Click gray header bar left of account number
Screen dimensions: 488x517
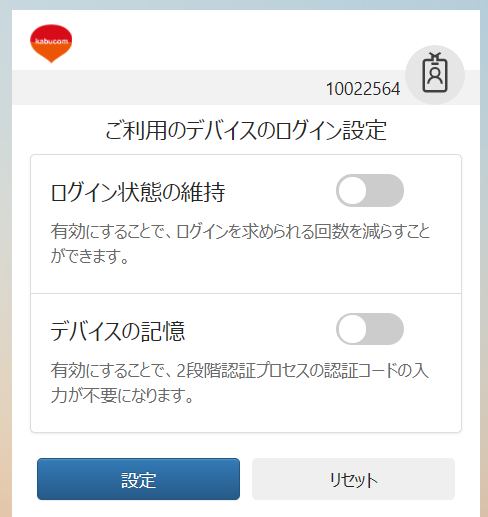167,88
